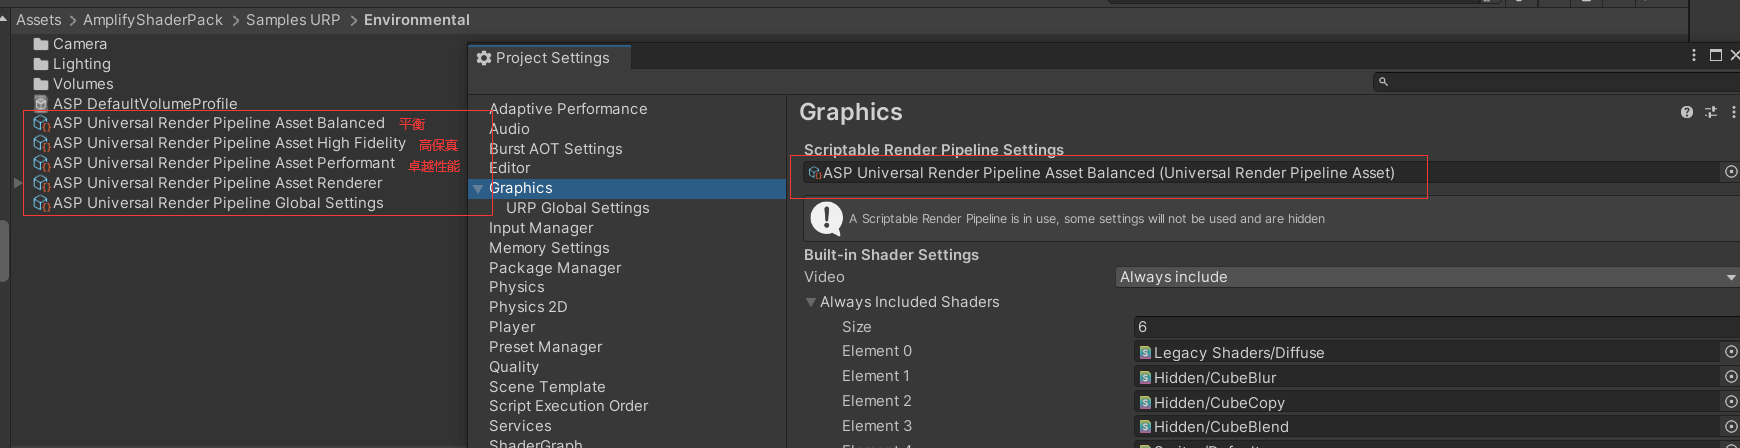
Task: Click the Project Settings search field
Action: pos(1556,82)
